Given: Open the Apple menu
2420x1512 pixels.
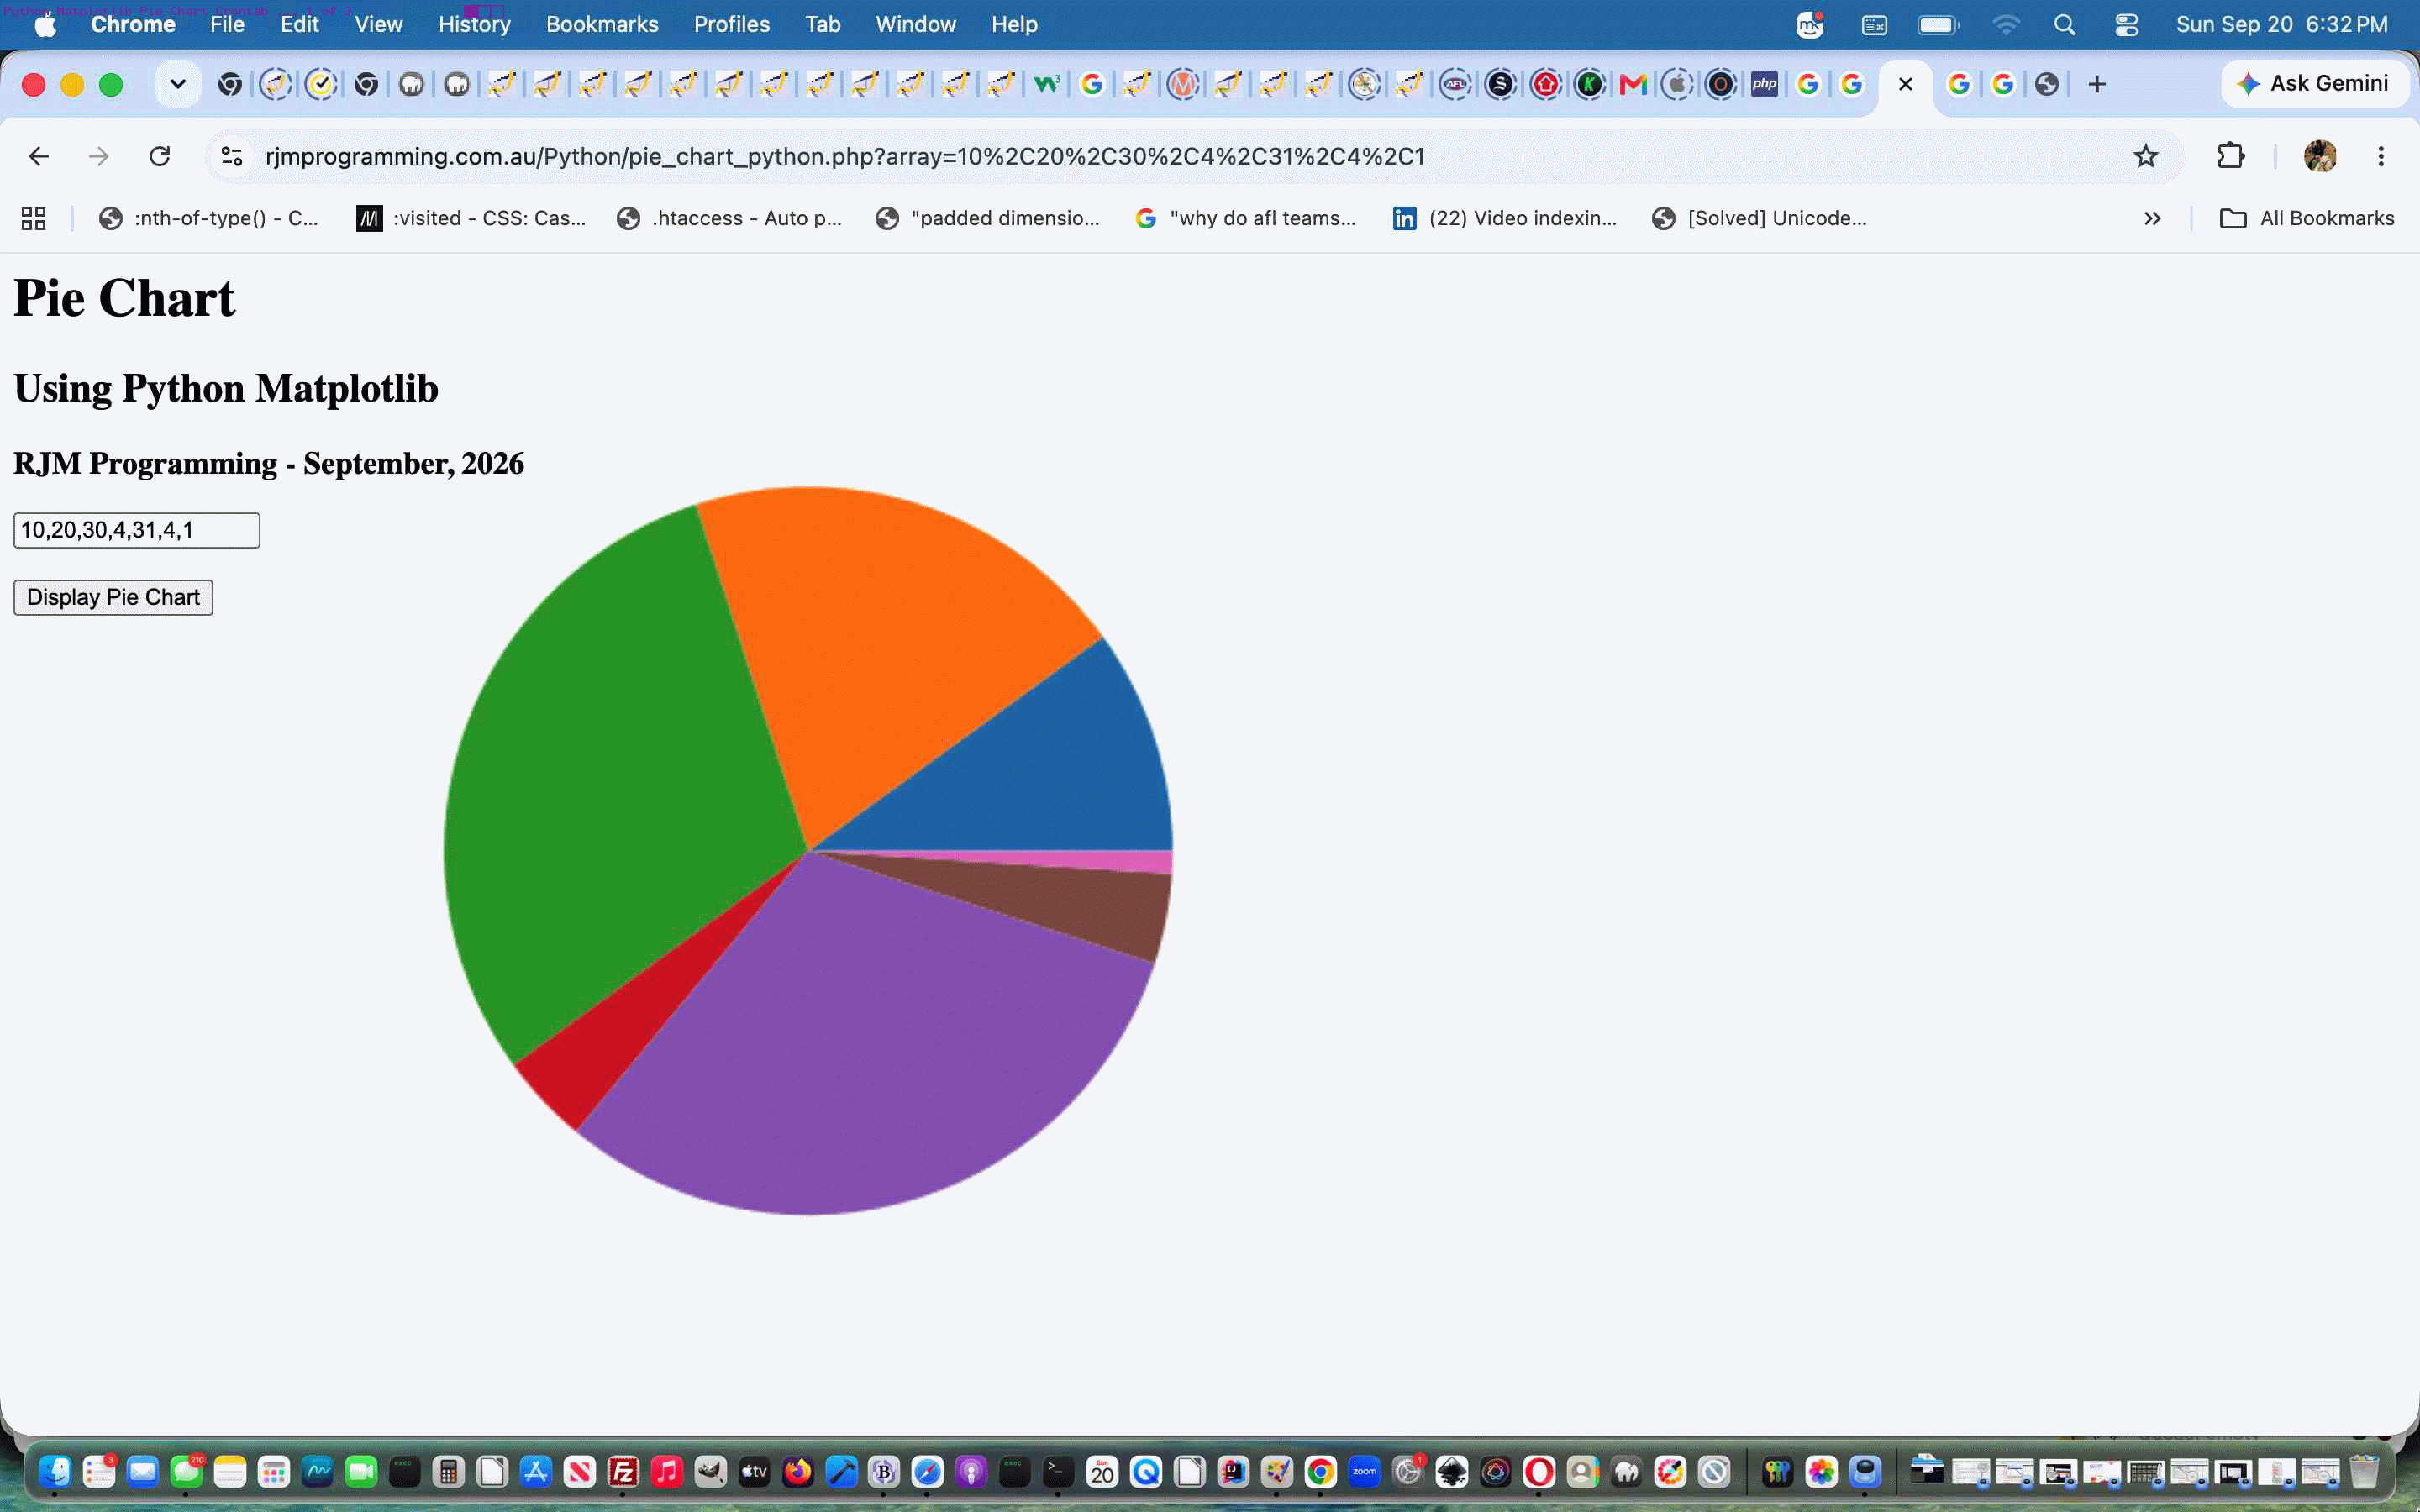Looking at the screenshot, I should click(45, 24).
